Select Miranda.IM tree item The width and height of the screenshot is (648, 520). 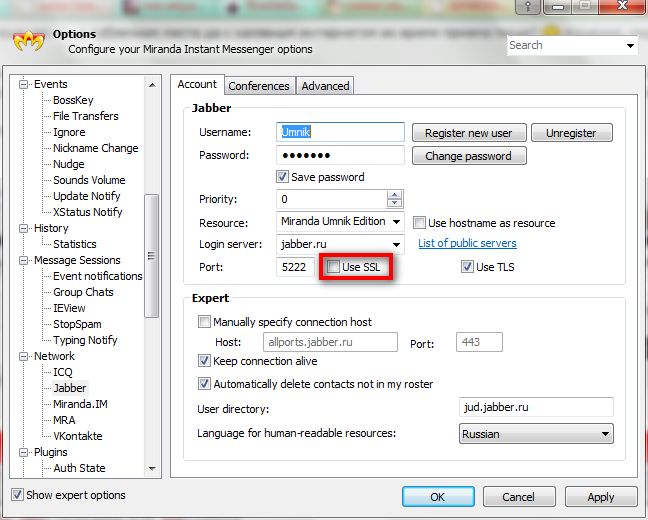pyautogui.click(x=80, y=404)
